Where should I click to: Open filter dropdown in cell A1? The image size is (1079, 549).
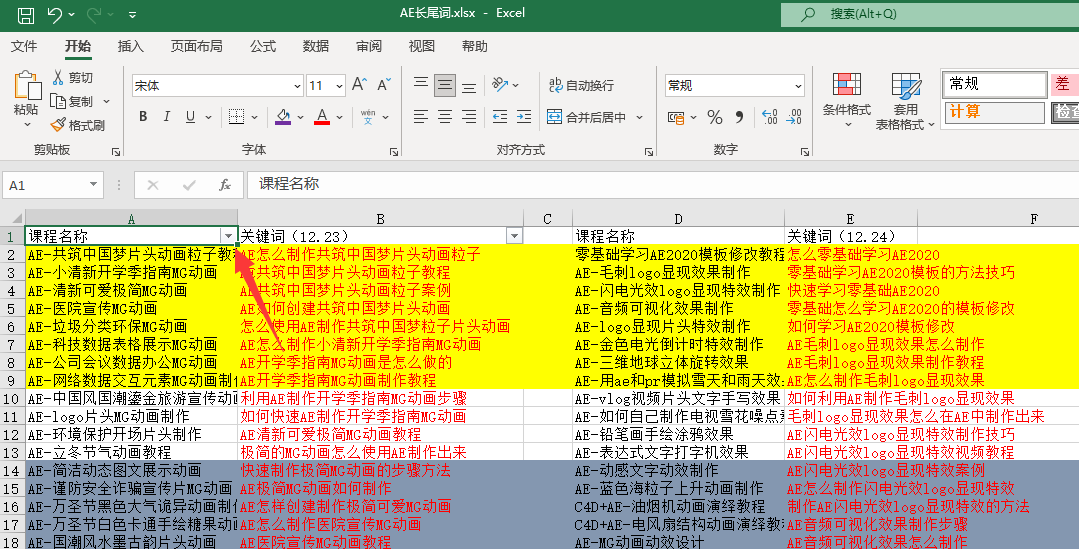point(228,236)
